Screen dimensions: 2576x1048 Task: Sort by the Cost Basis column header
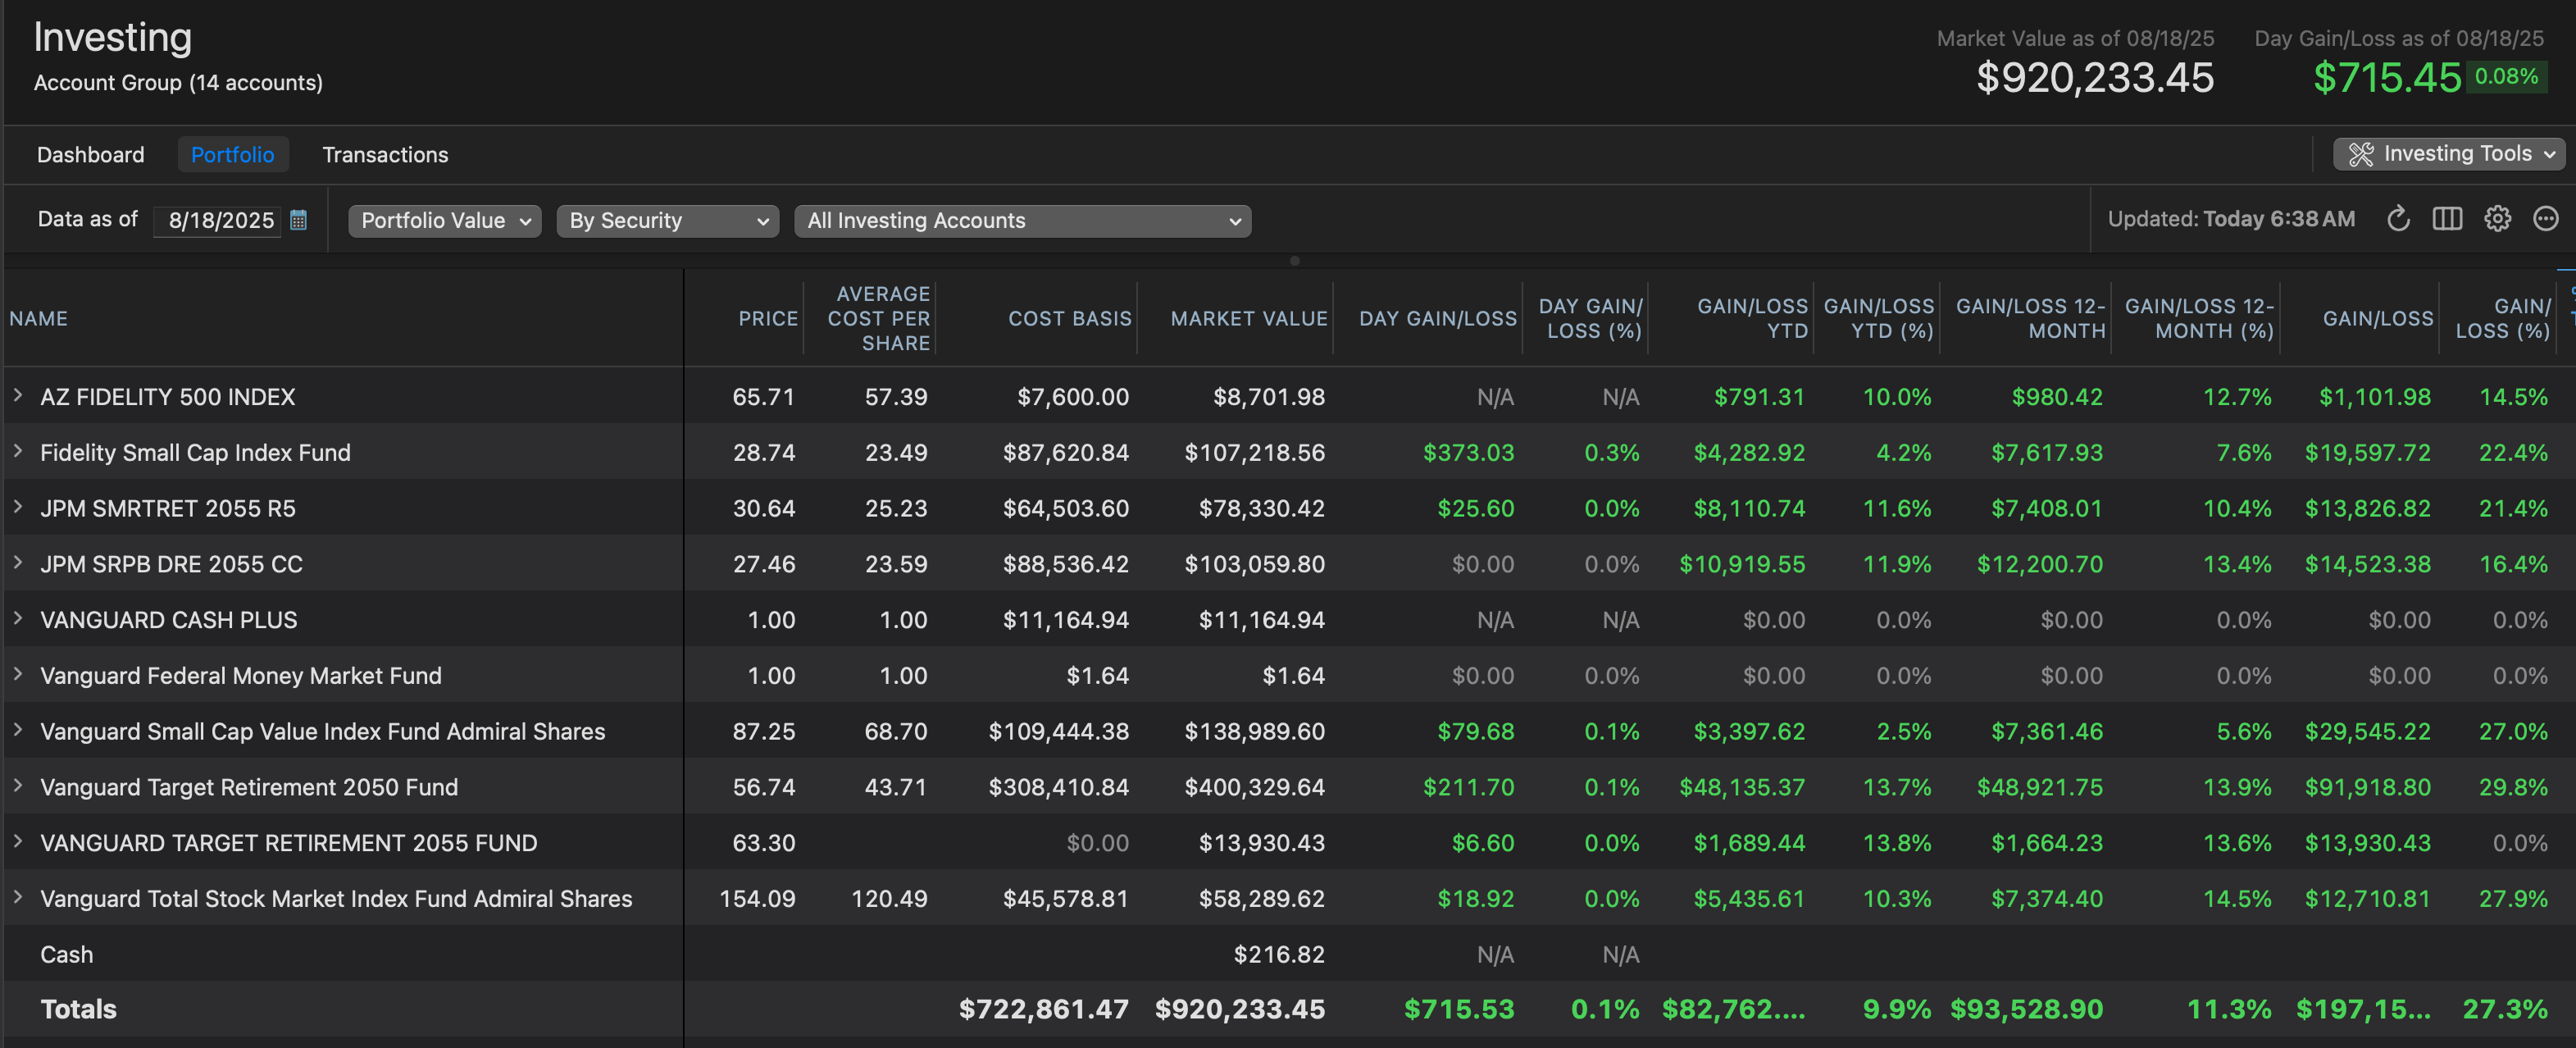tap(1069, 319)
